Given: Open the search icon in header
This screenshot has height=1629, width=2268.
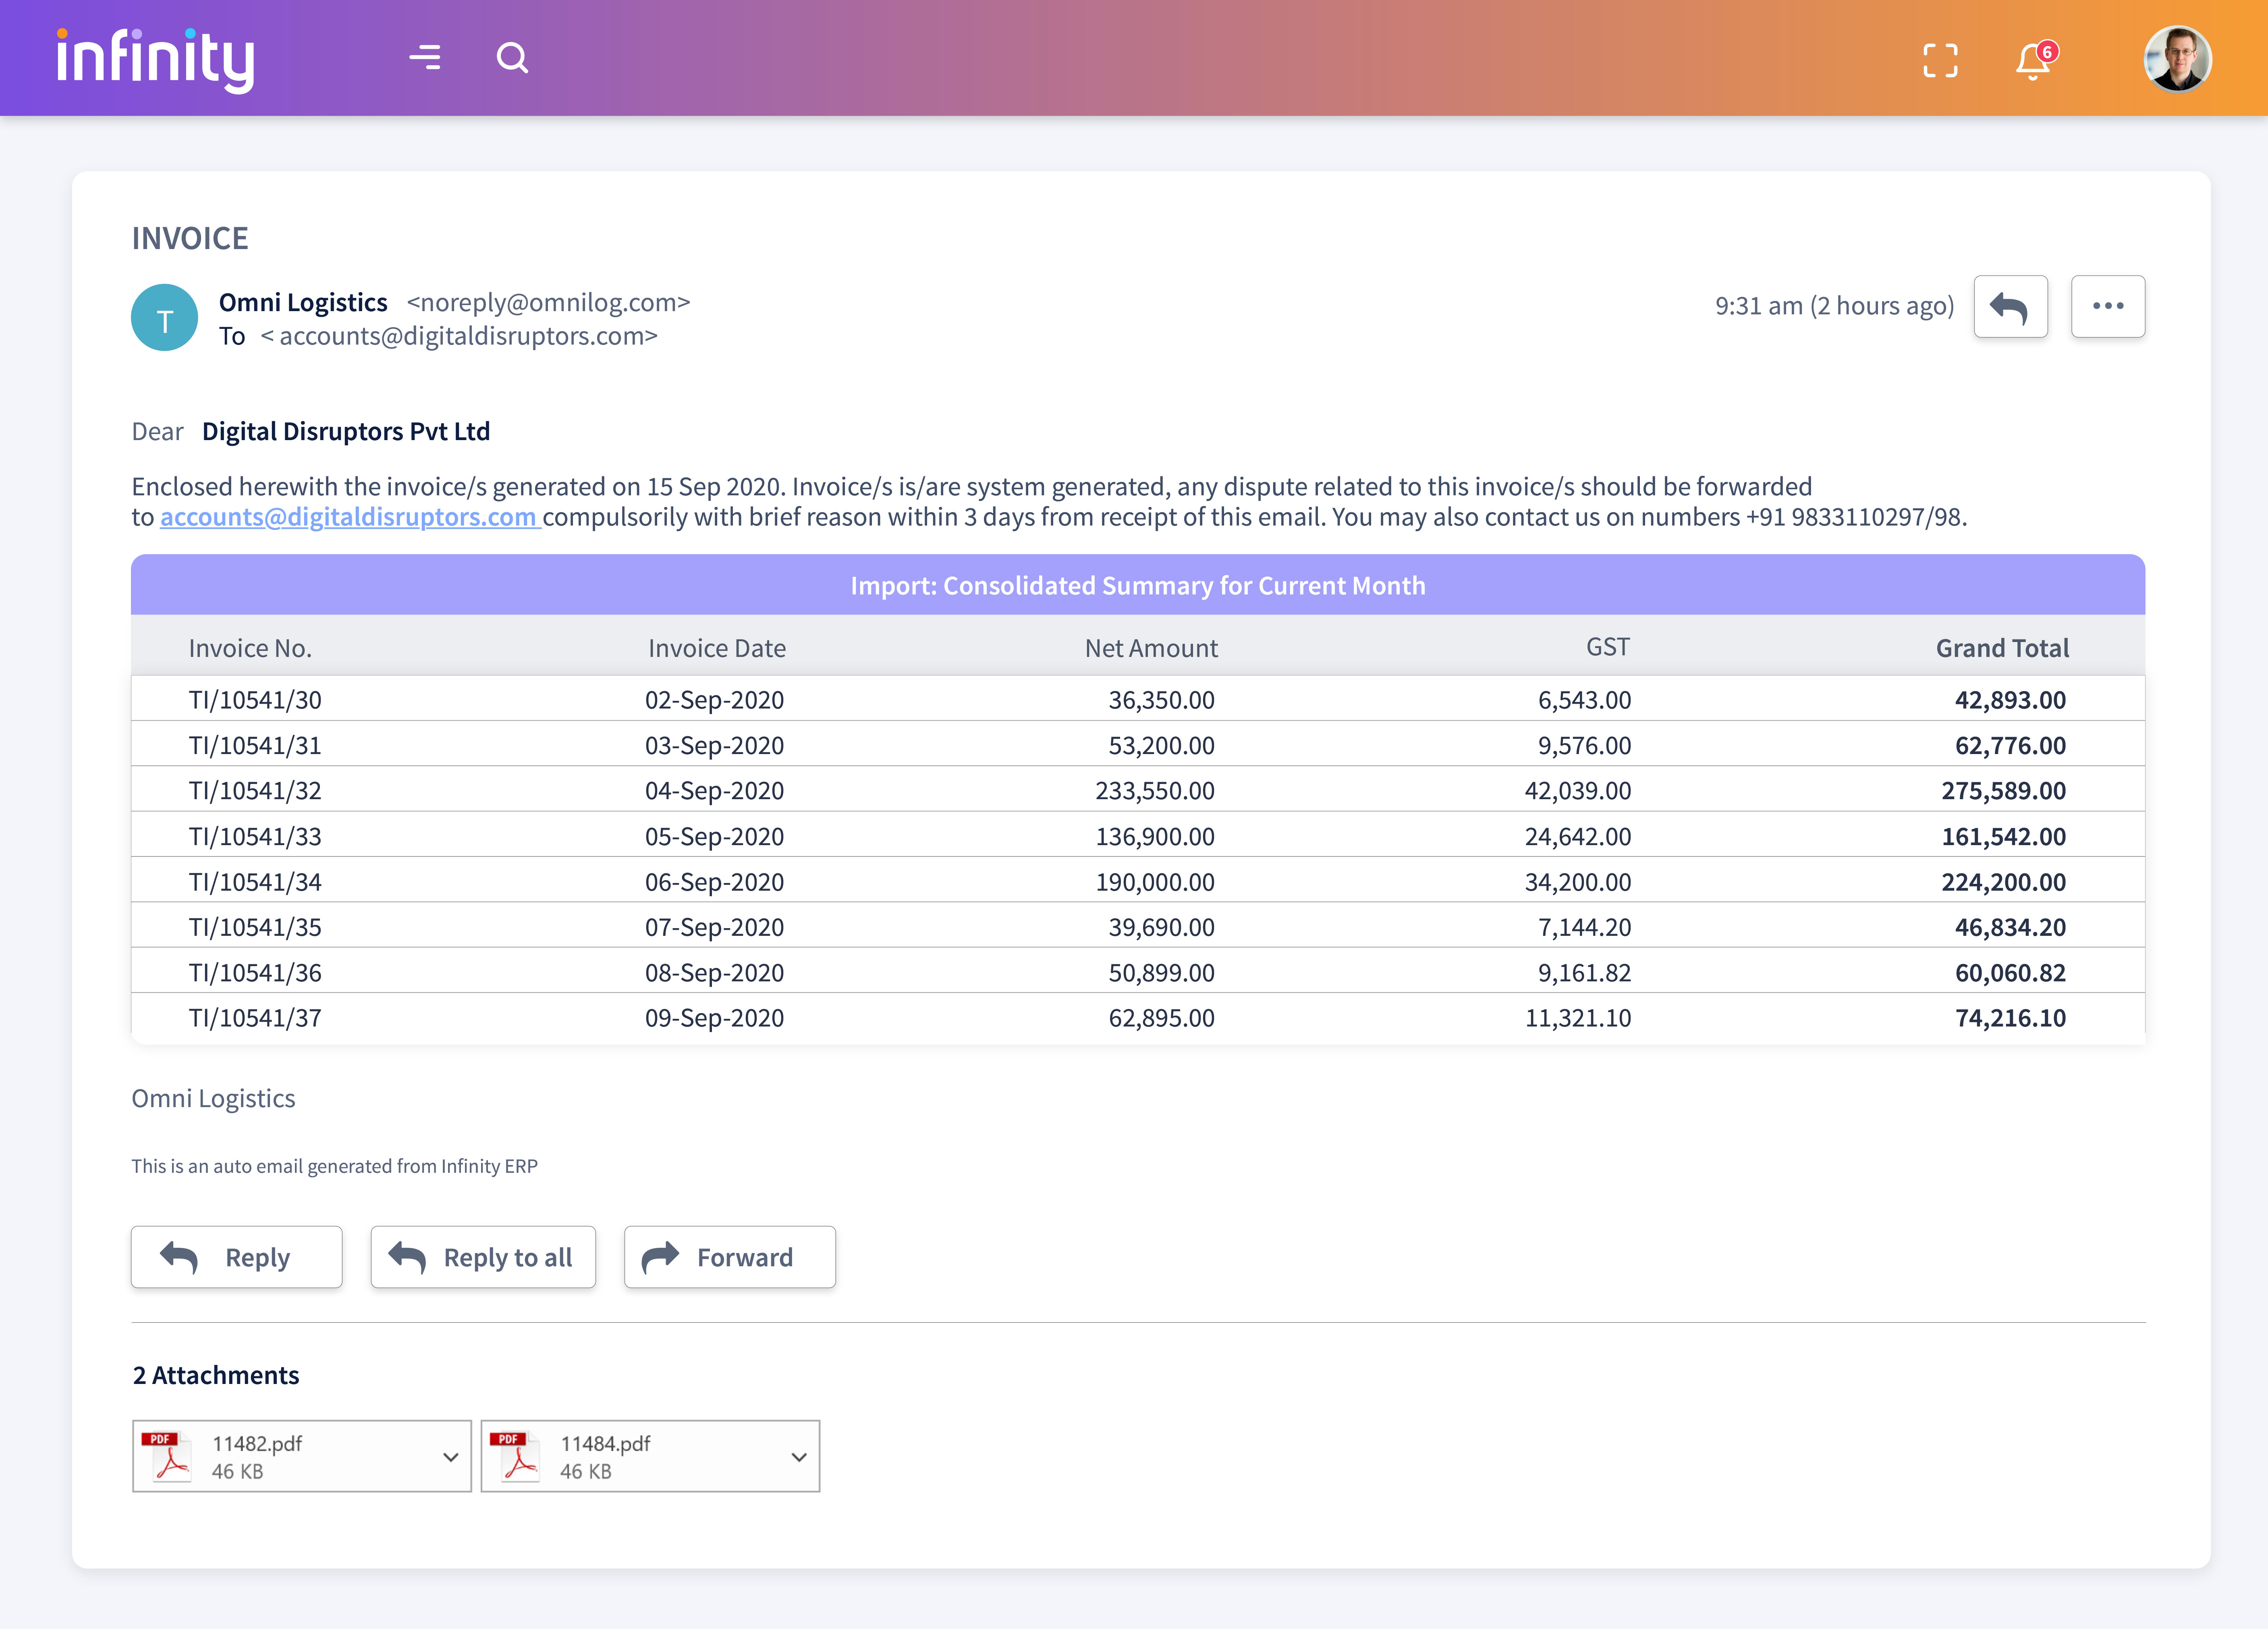Looking at the screenshot, I should coord(512,58).
